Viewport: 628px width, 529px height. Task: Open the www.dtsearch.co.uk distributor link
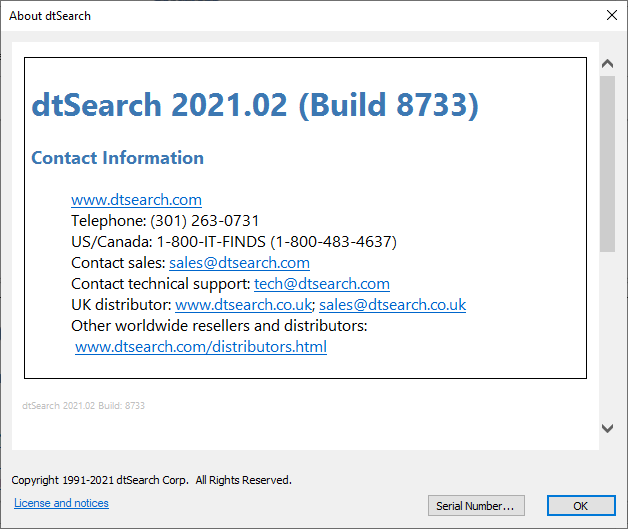point(243,305)
